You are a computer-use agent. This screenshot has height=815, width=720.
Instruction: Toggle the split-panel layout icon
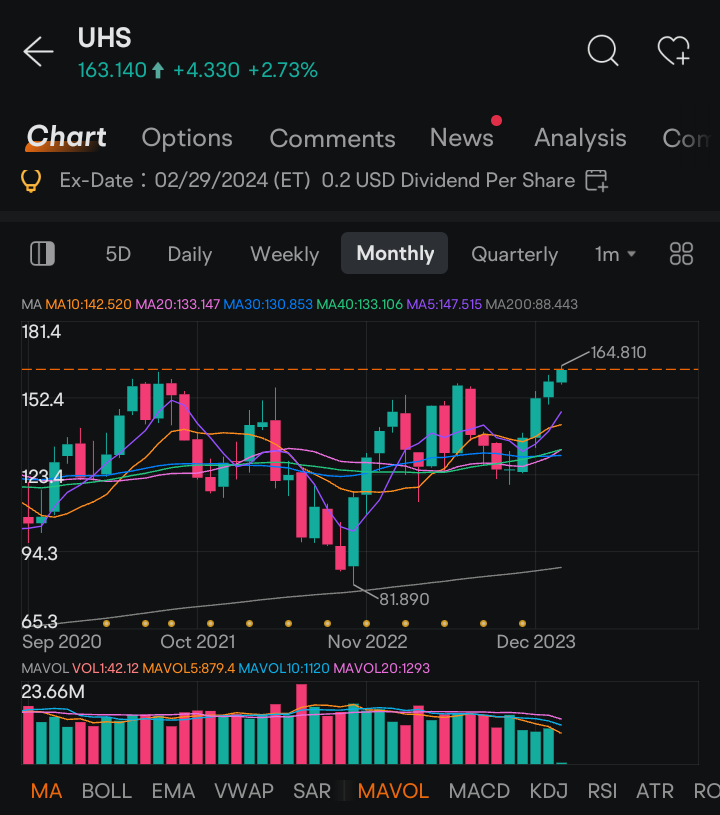[42, 254]
